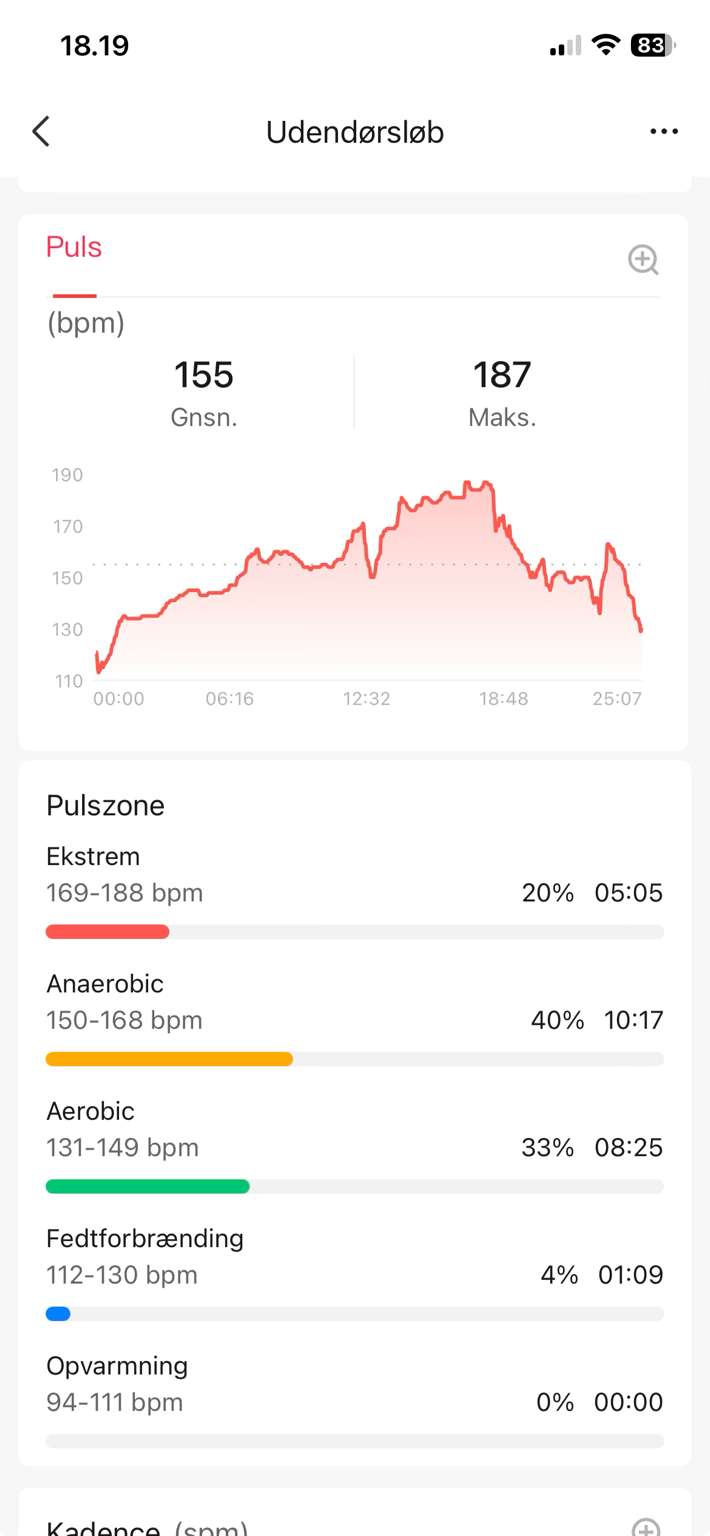Tap the cellular signal bars icon
This screenshot has height=1536, width=710.
tap(565, 46)
